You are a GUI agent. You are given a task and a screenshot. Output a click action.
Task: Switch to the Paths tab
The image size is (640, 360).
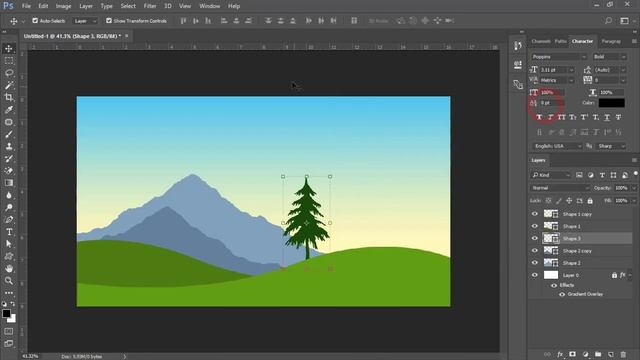tap(560, 41)
